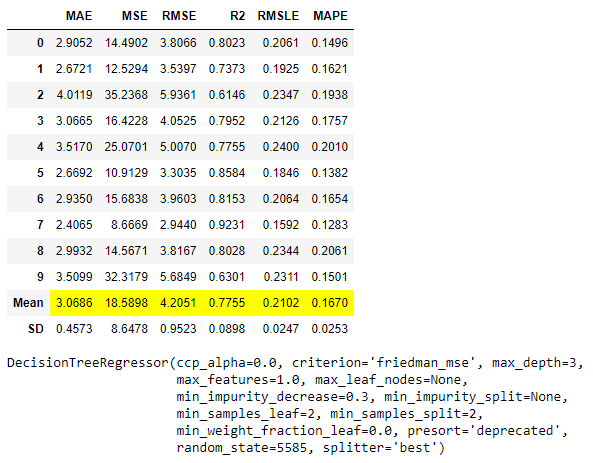Select R2 value 0.7952
This screenshot has height=463, width=593.
227,121
